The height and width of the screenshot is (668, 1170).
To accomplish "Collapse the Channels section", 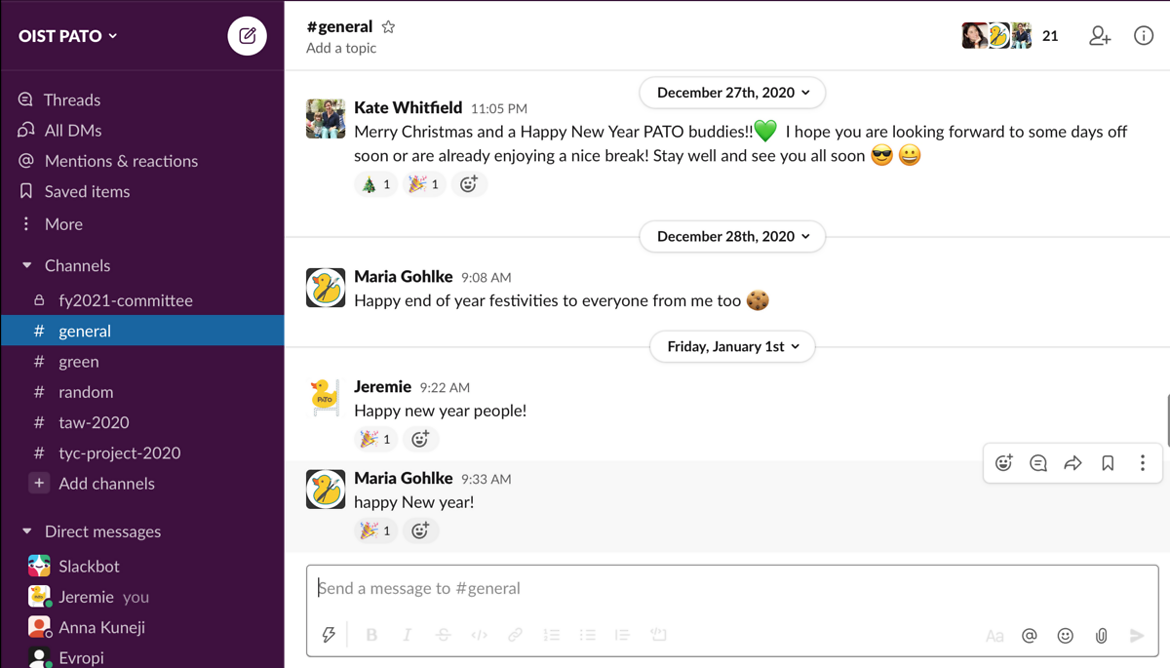I will pos(27,266).
